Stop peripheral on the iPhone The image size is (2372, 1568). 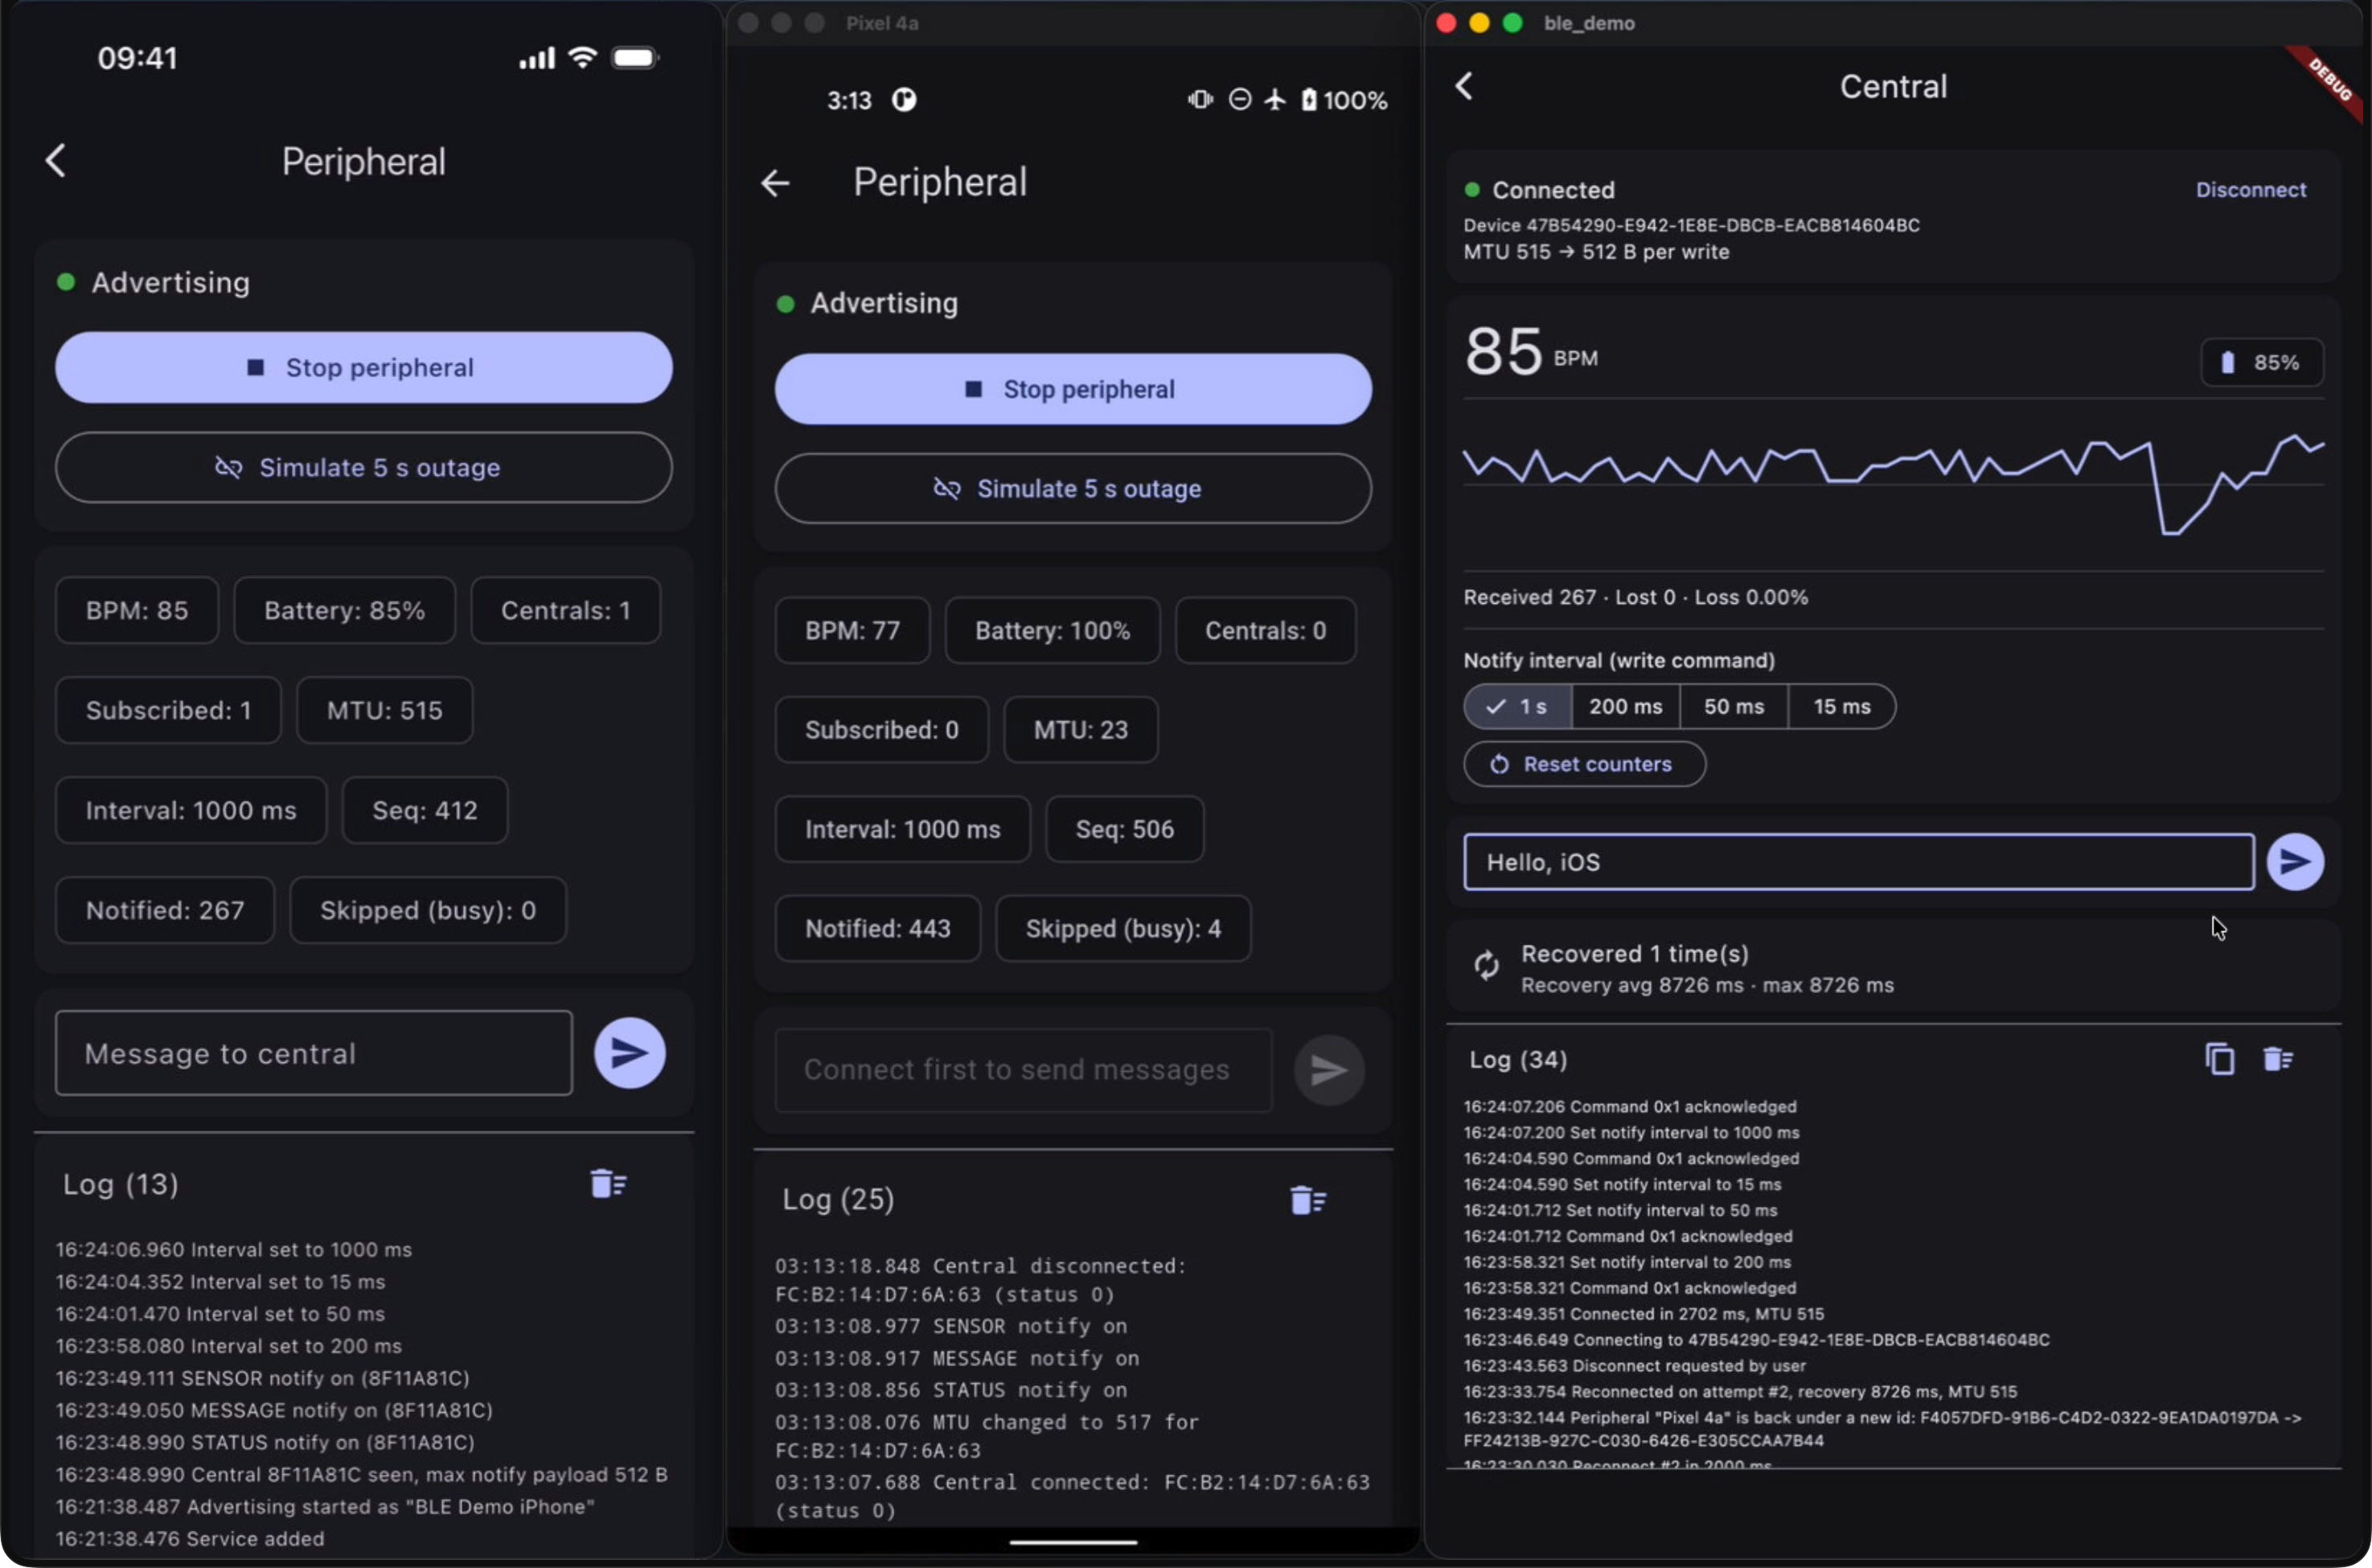pos(364,368)
